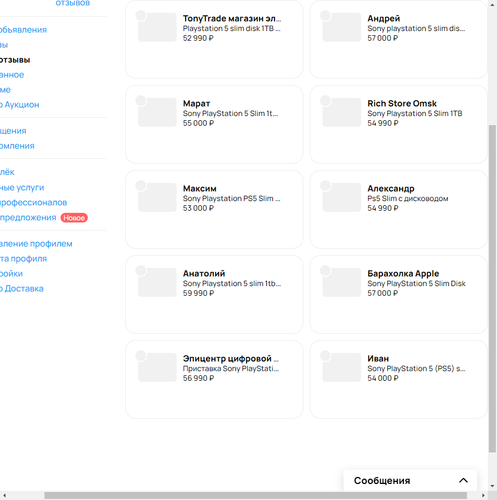Select отзывы in the sidebar menu

coord(15,60)
